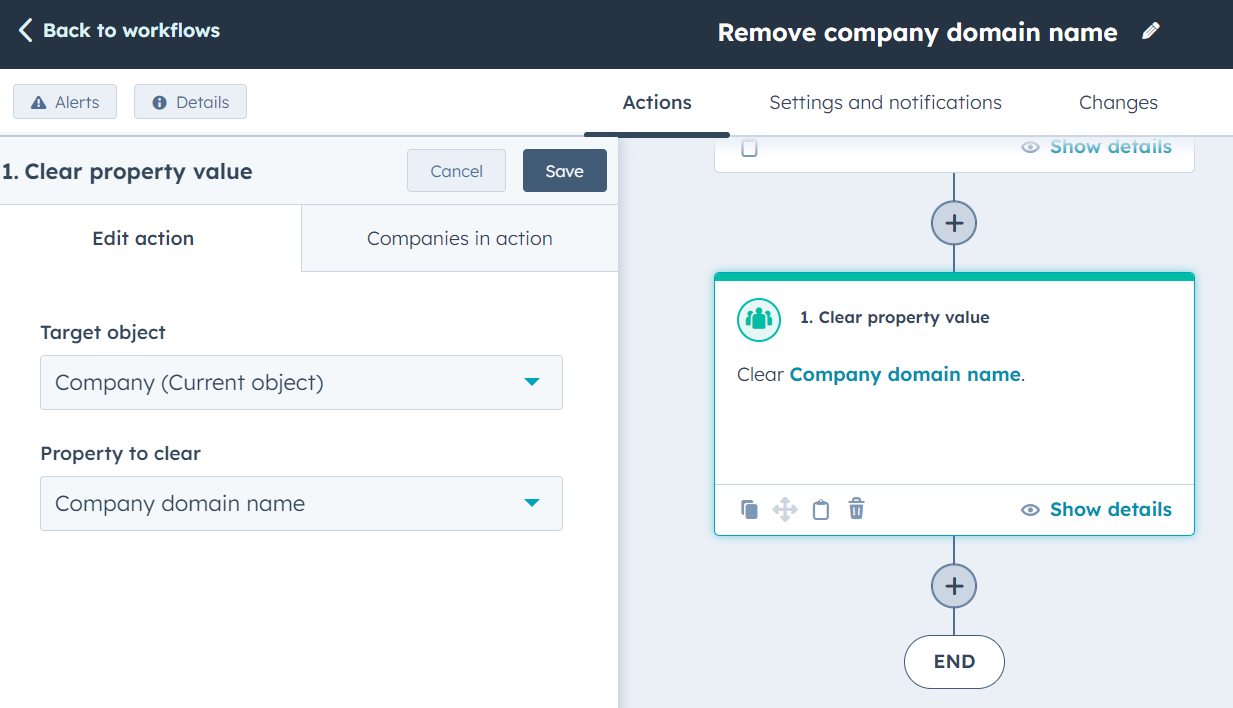Image resolution: width=1233 pixels, height=708 pixels.
Task: Delete the action using the trash icon
Action: tap(856, 509)
